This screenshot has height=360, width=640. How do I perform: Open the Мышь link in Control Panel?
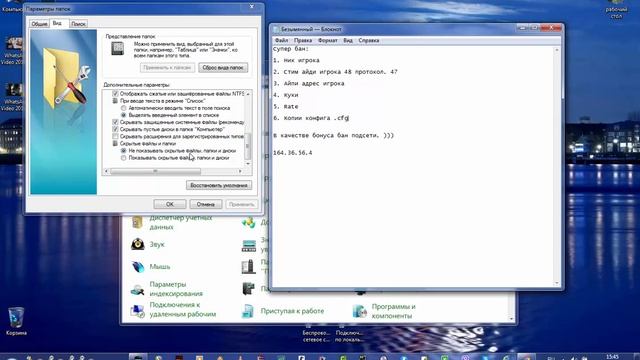pyautogui.click(x=160, y=267)
